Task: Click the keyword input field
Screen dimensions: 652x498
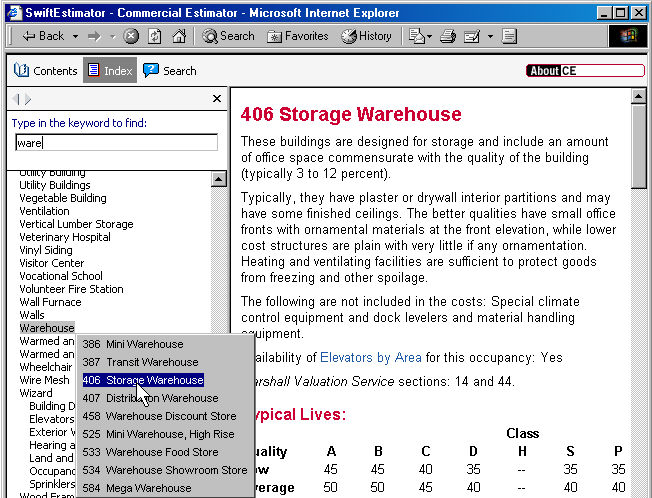Action: [x=116, y=143]
